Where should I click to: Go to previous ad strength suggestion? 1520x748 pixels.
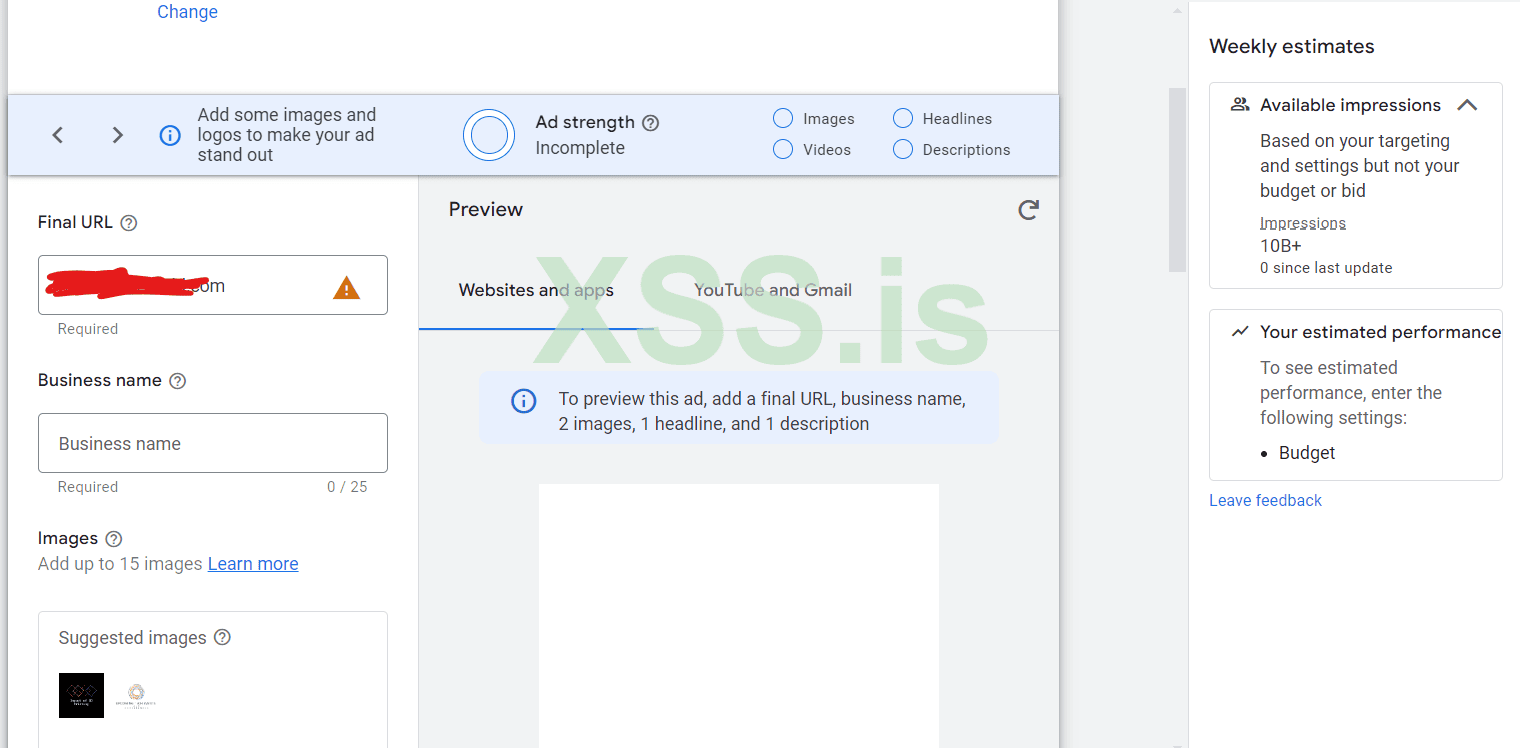coord(58,135)
